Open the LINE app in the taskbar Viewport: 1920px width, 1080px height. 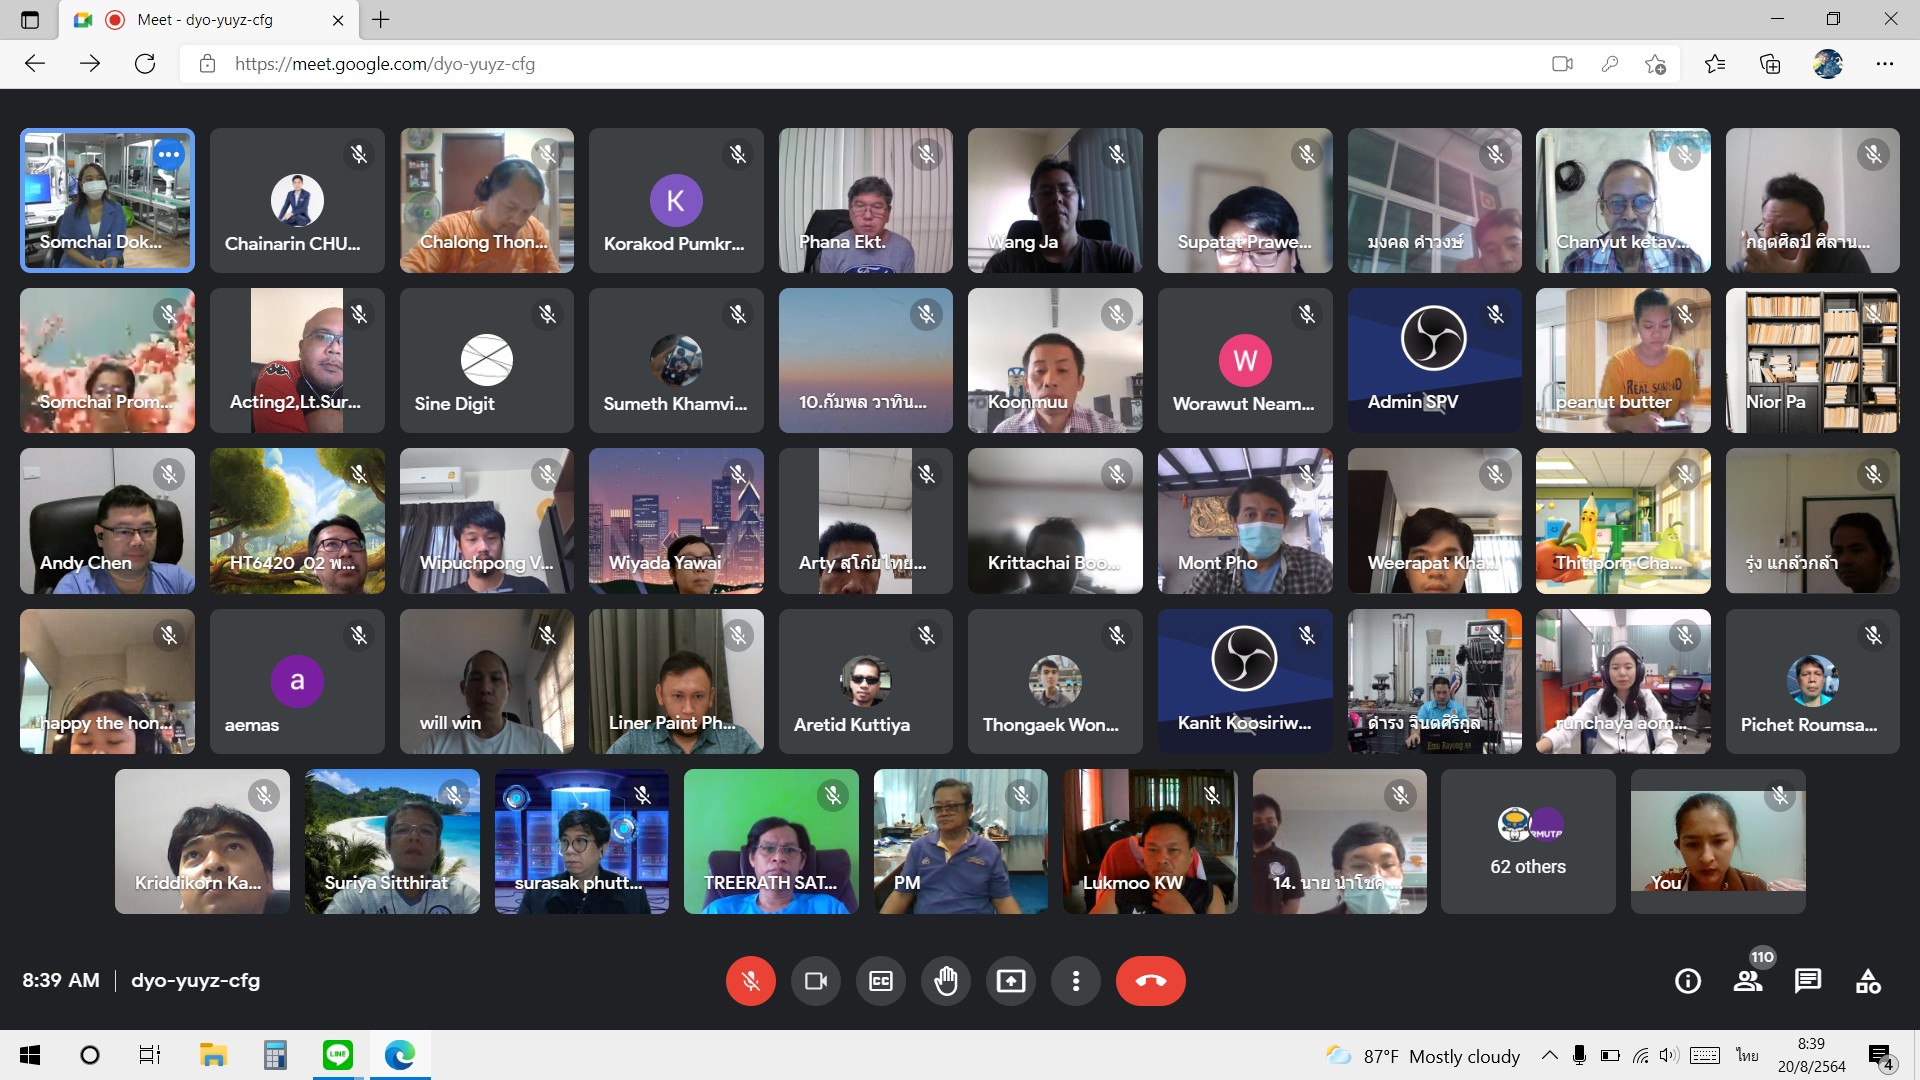[337, 1055]
